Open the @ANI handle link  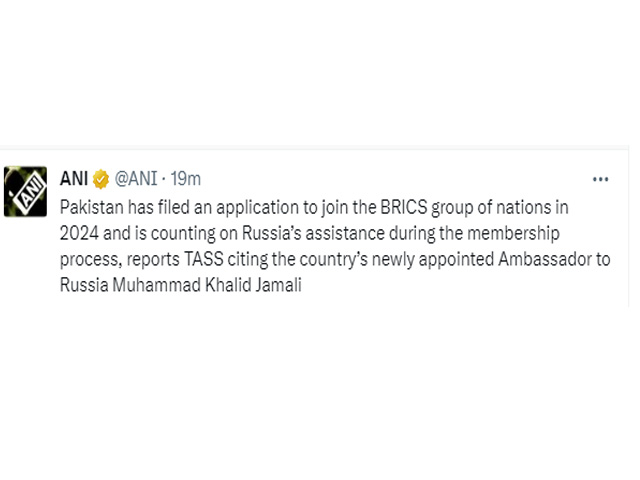point(136,179)
